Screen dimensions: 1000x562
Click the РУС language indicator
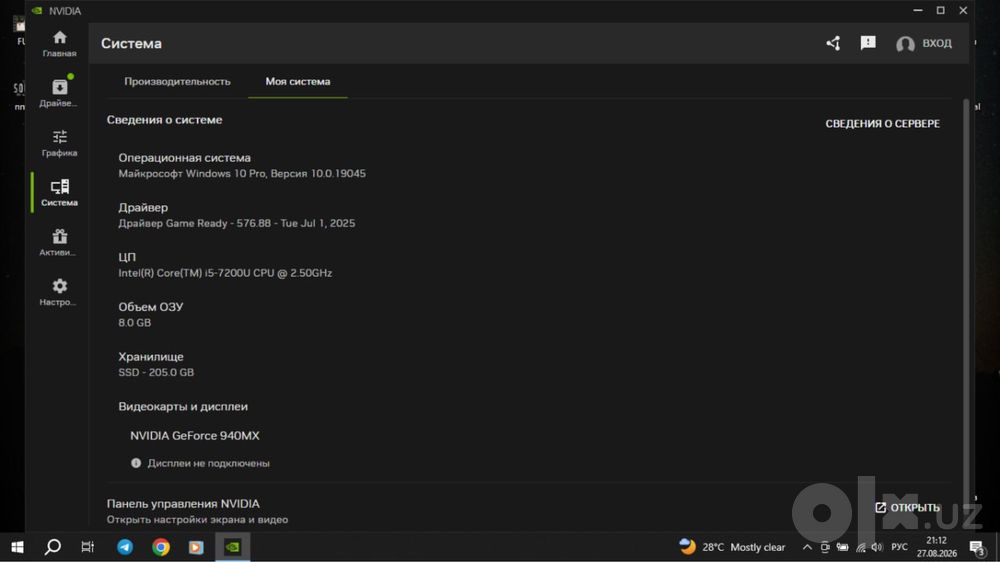coord(899,547)
